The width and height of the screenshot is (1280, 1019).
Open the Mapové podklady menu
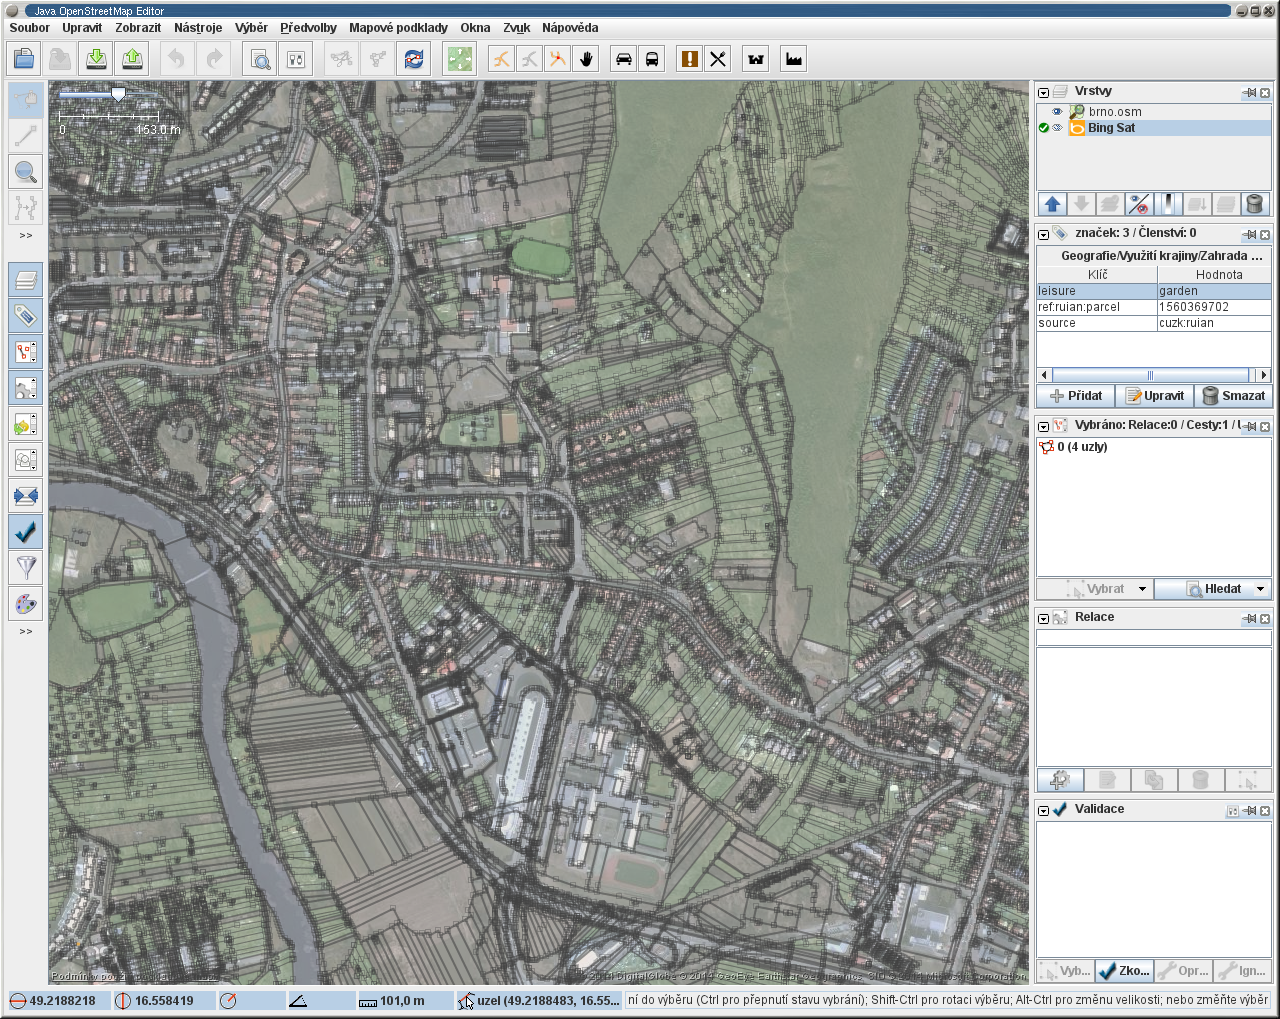[398, 28]
